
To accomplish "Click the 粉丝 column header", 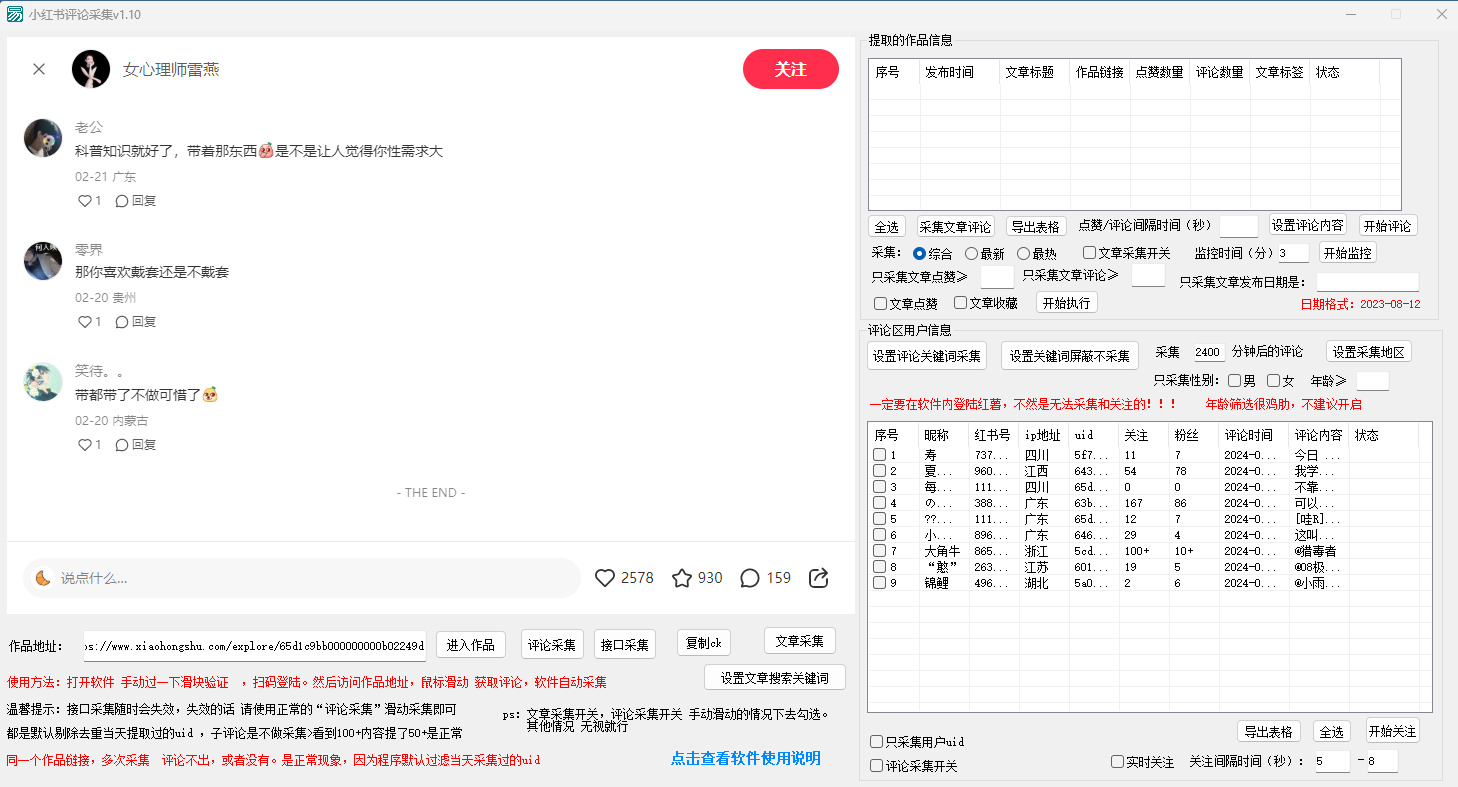I will click(1186, 436).
